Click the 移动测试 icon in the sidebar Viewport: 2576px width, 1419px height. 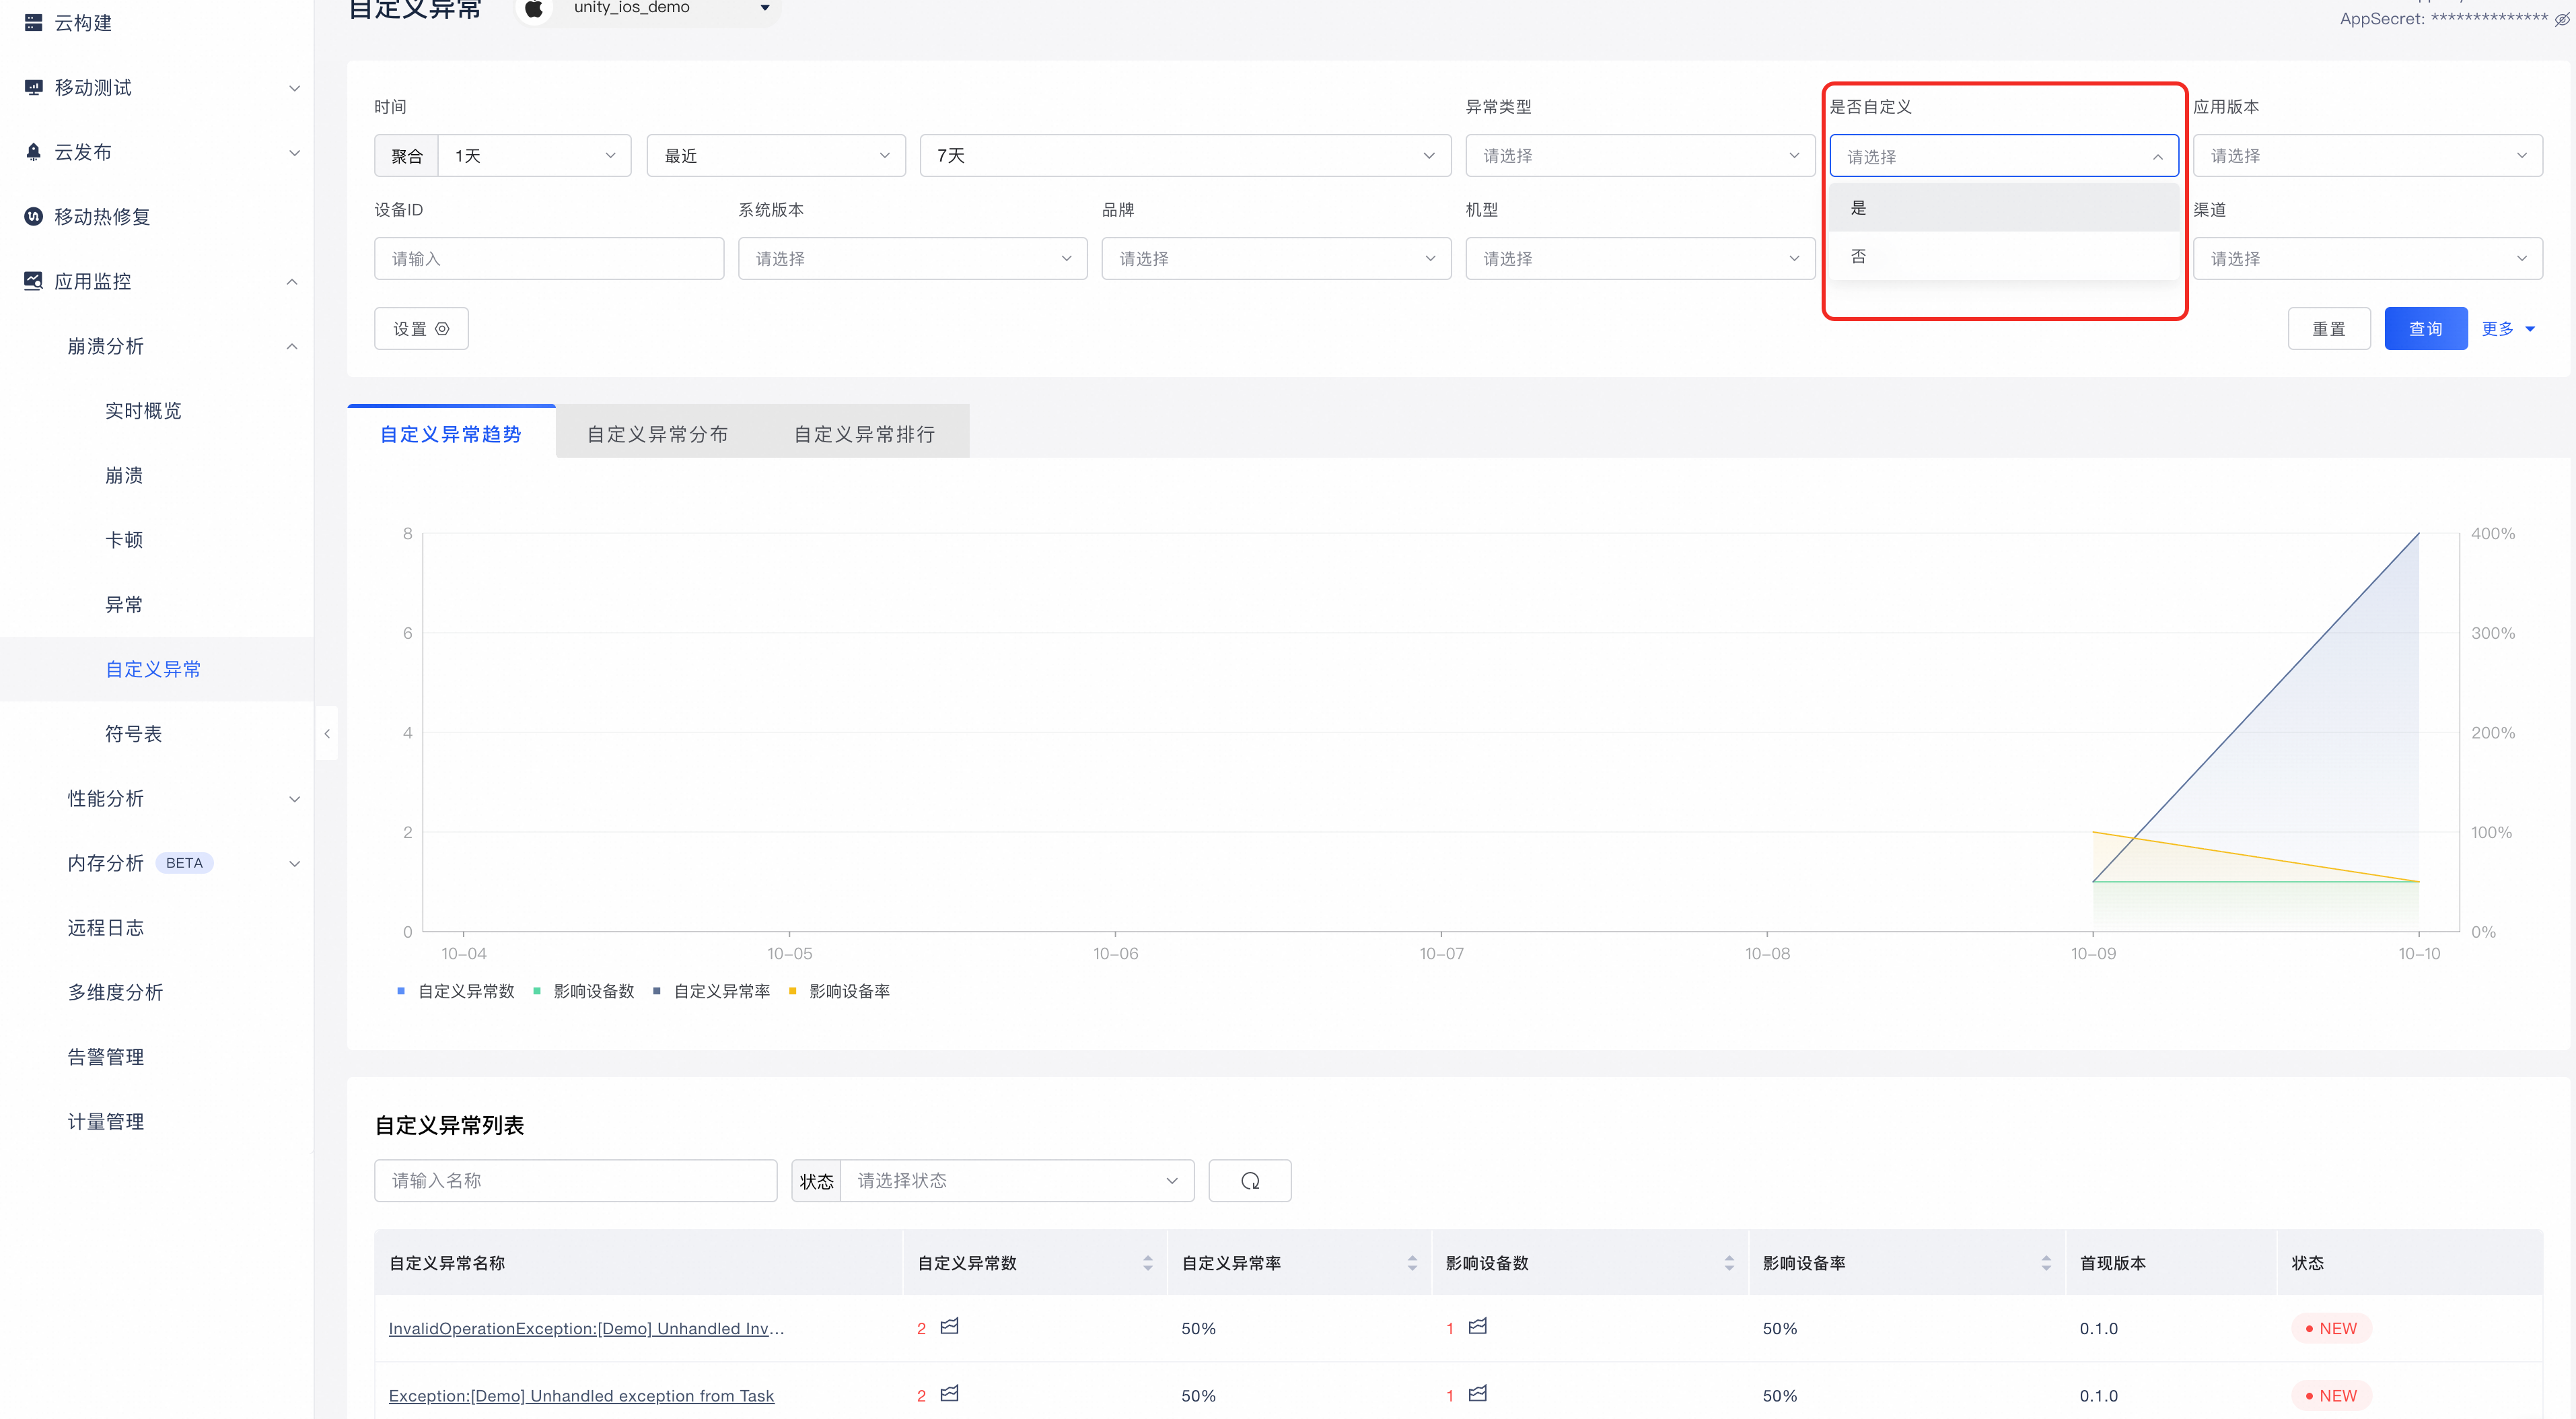(x=34, y=87)
